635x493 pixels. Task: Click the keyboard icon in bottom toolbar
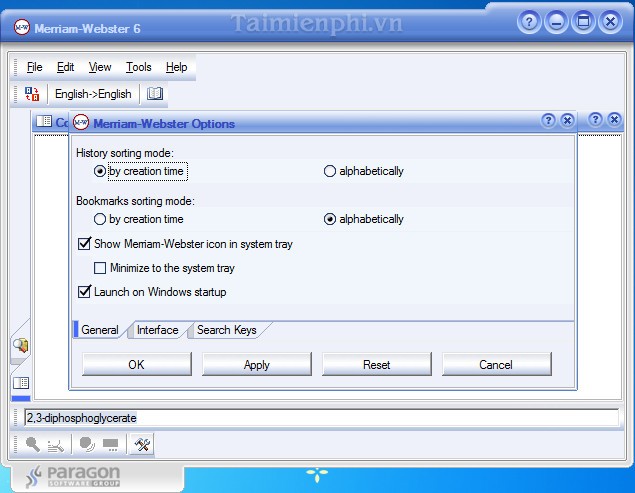(110, 444)
